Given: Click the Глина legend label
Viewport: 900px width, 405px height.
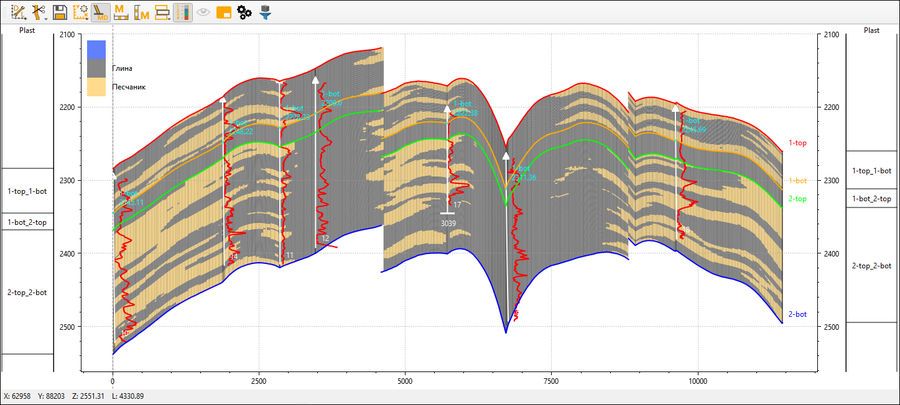Looking at the screenshot, I should pyautogui.click(x=122, y=69).
